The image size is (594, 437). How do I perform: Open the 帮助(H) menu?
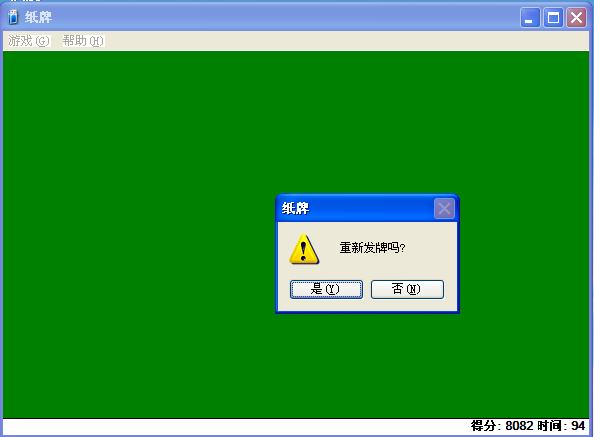pos(83,41)
